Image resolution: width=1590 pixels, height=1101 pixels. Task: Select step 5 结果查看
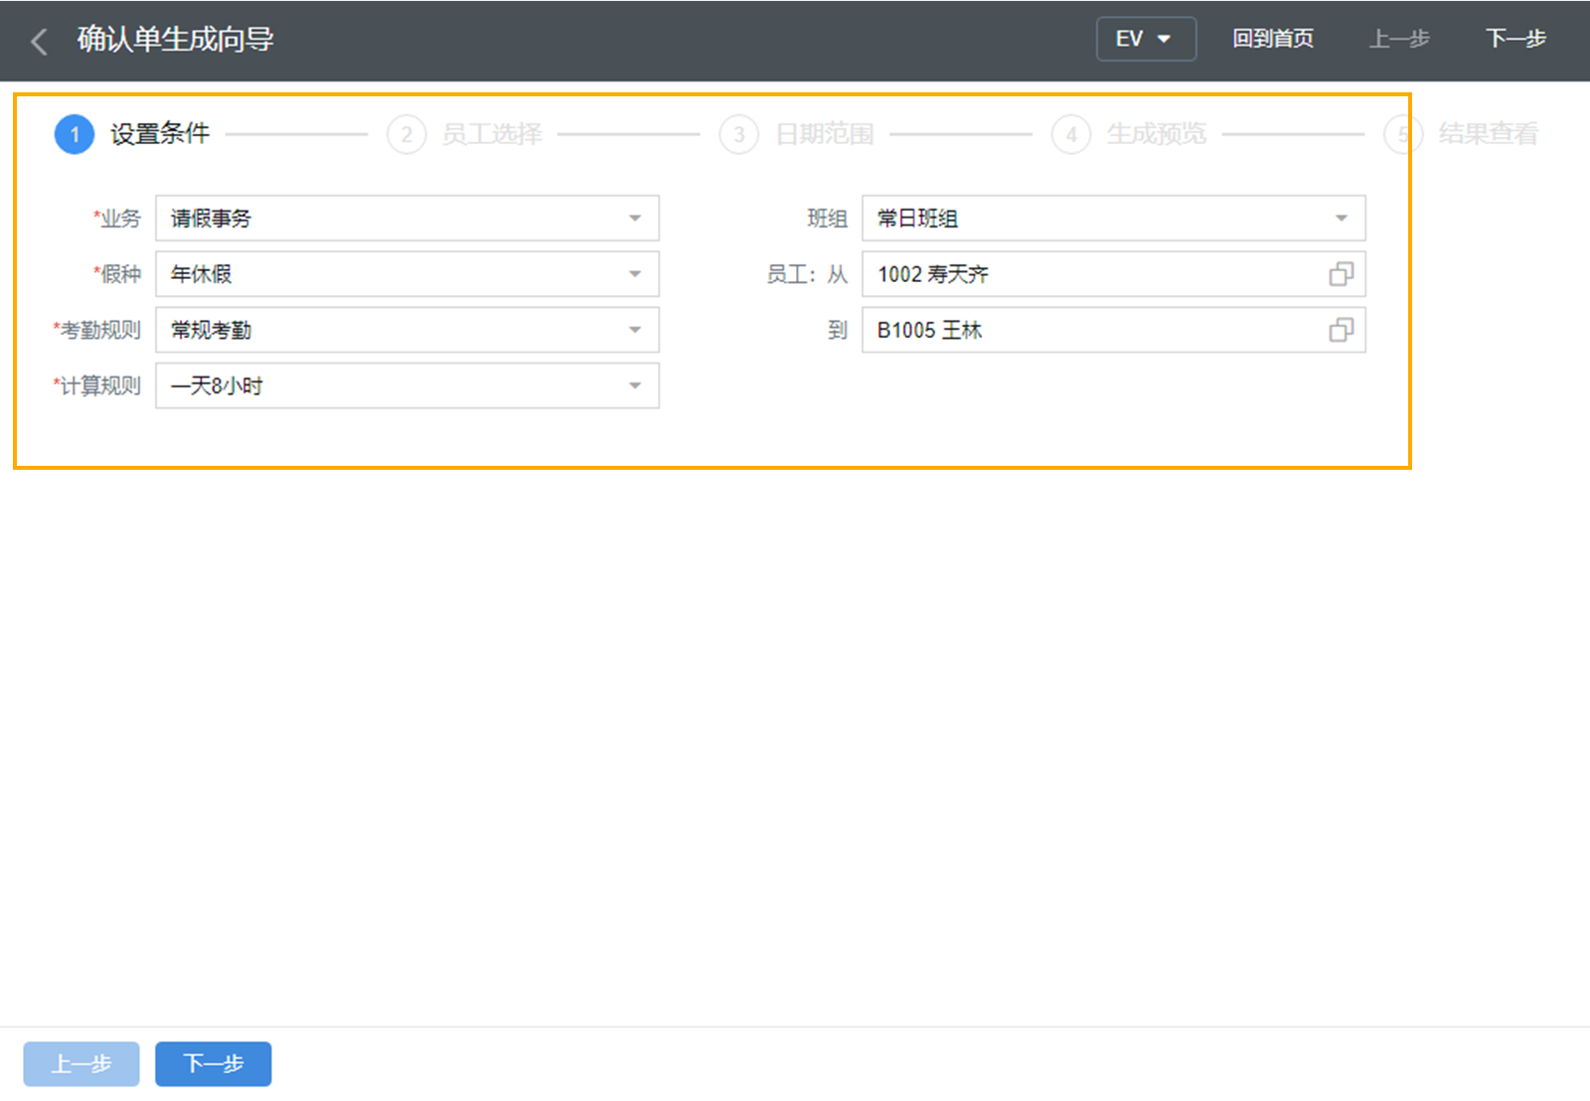(1461, 134)
